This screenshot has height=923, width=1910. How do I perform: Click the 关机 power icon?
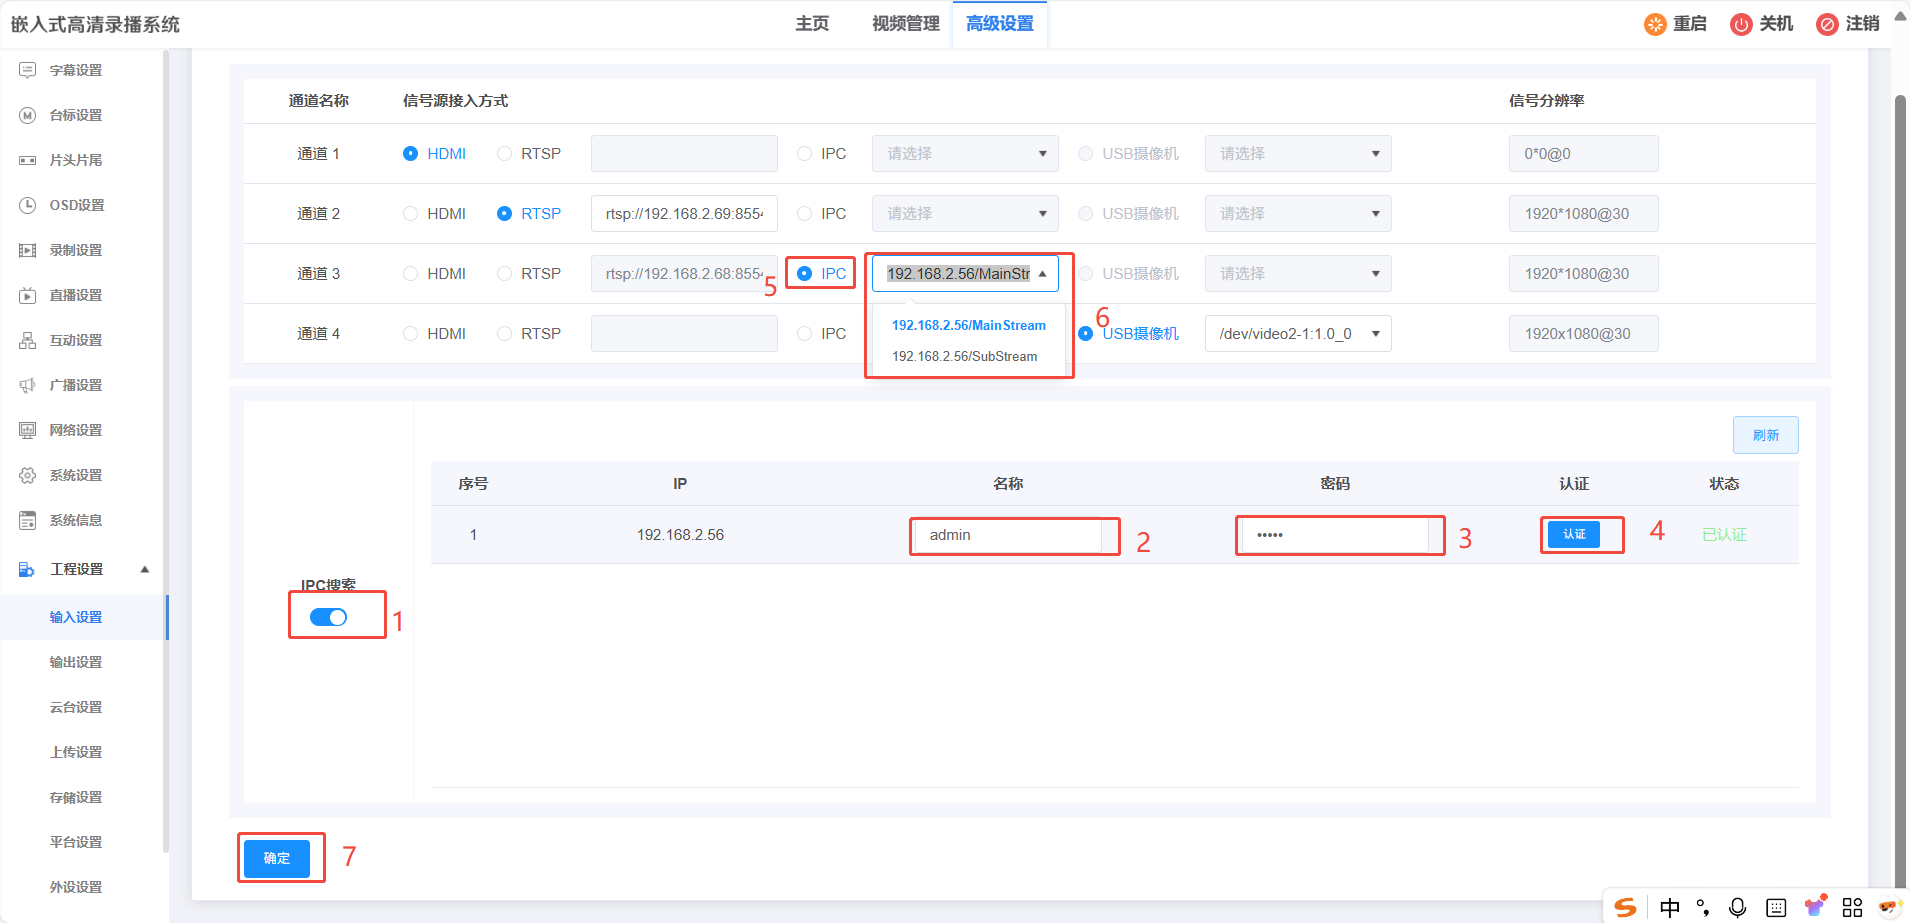tap(1741, 24)
